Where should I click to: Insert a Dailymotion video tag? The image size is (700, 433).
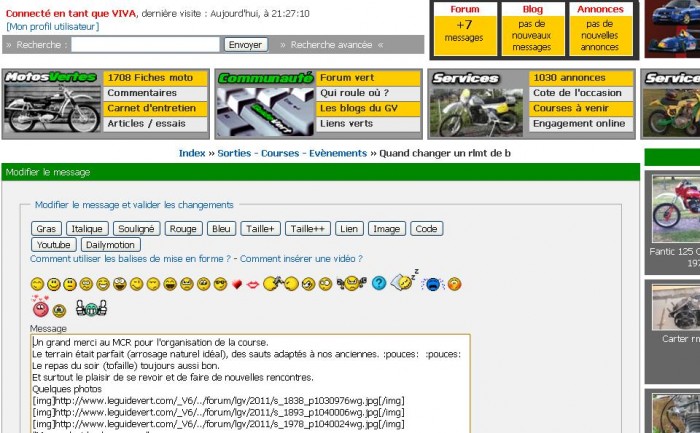tap(110, 245)
